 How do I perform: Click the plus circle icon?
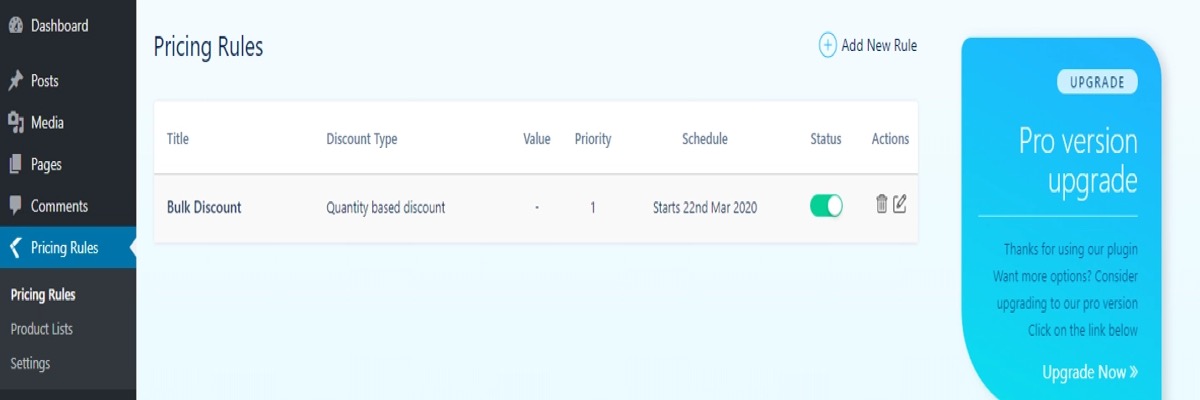pyautogui.click(x=828, y=45)
